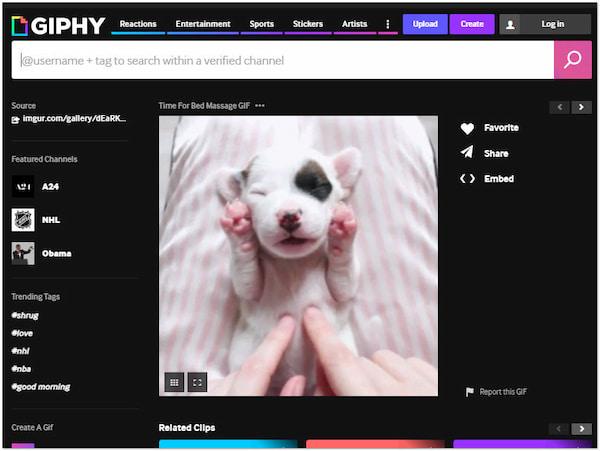Open the Sports category
The image size is (600, 451).
pyautogui.click(x=262, y=24)
